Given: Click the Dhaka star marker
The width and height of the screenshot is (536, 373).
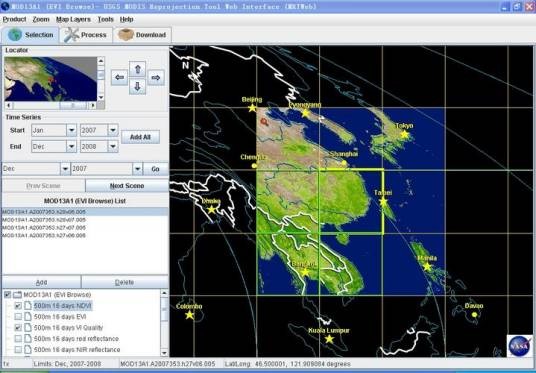Looking at the screenshot, I should click(212, 210).
